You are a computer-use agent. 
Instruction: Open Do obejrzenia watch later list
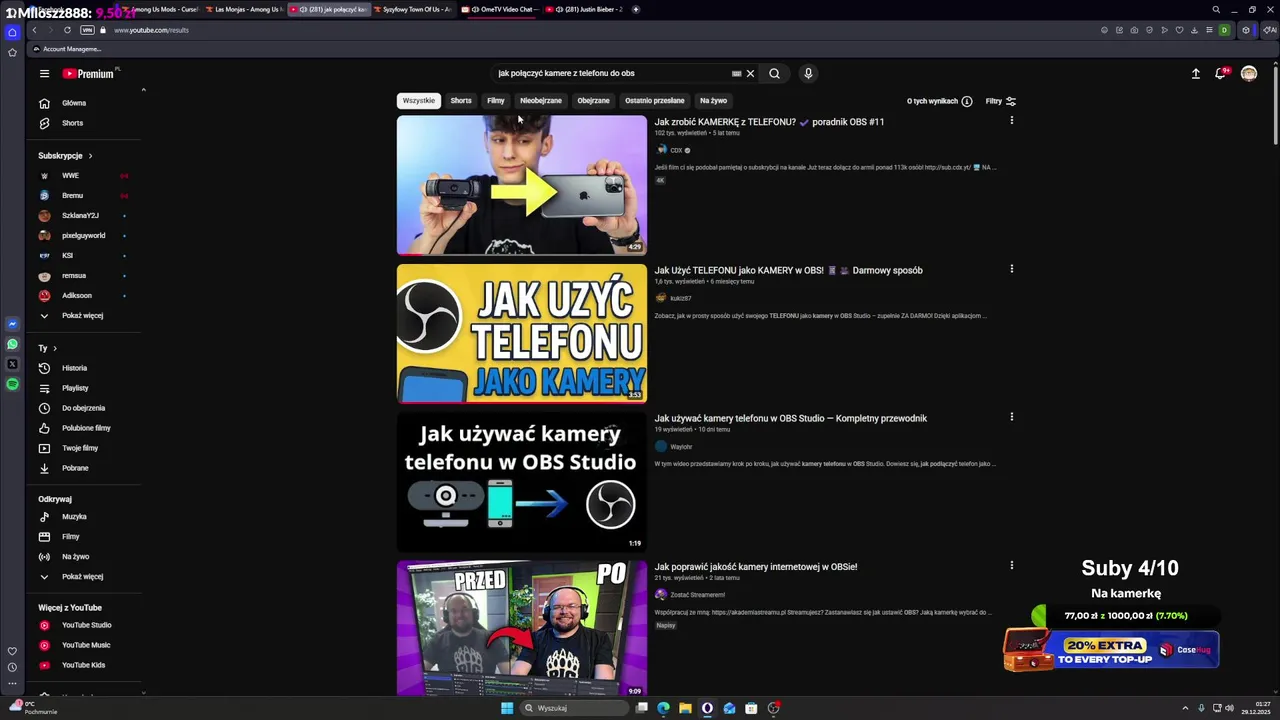tap(84, 408)
